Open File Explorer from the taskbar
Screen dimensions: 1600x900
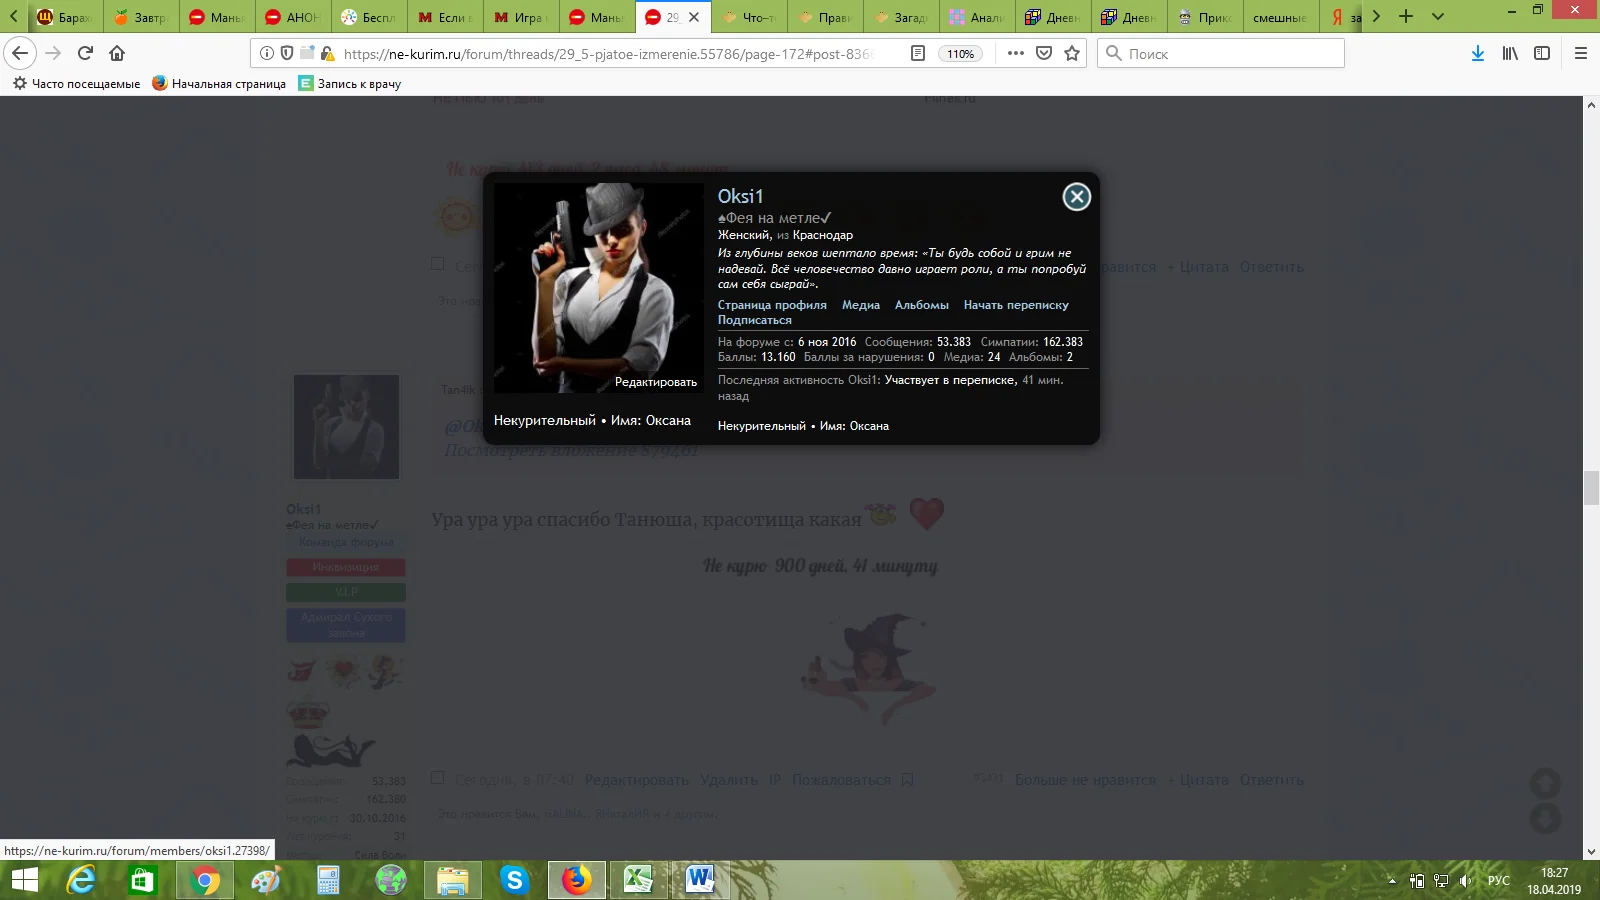(x=453, y=880)
